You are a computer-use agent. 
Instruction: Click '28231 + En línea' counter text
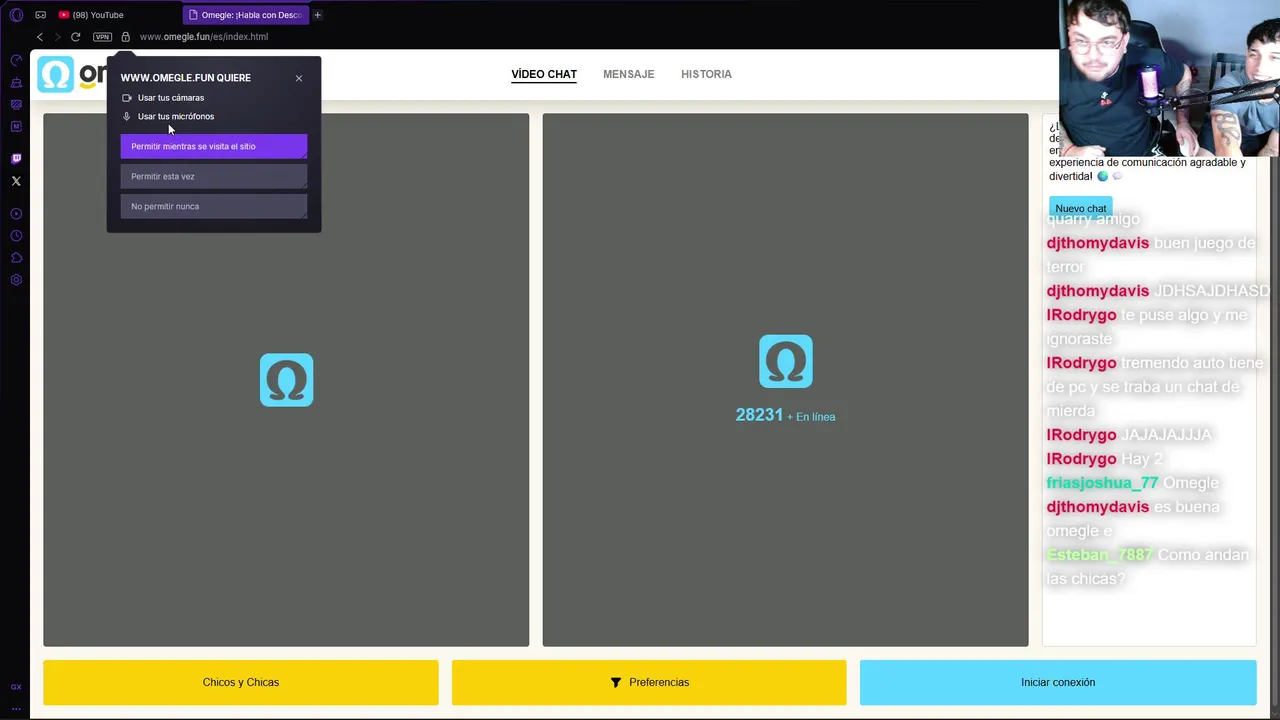coord(785,416)
